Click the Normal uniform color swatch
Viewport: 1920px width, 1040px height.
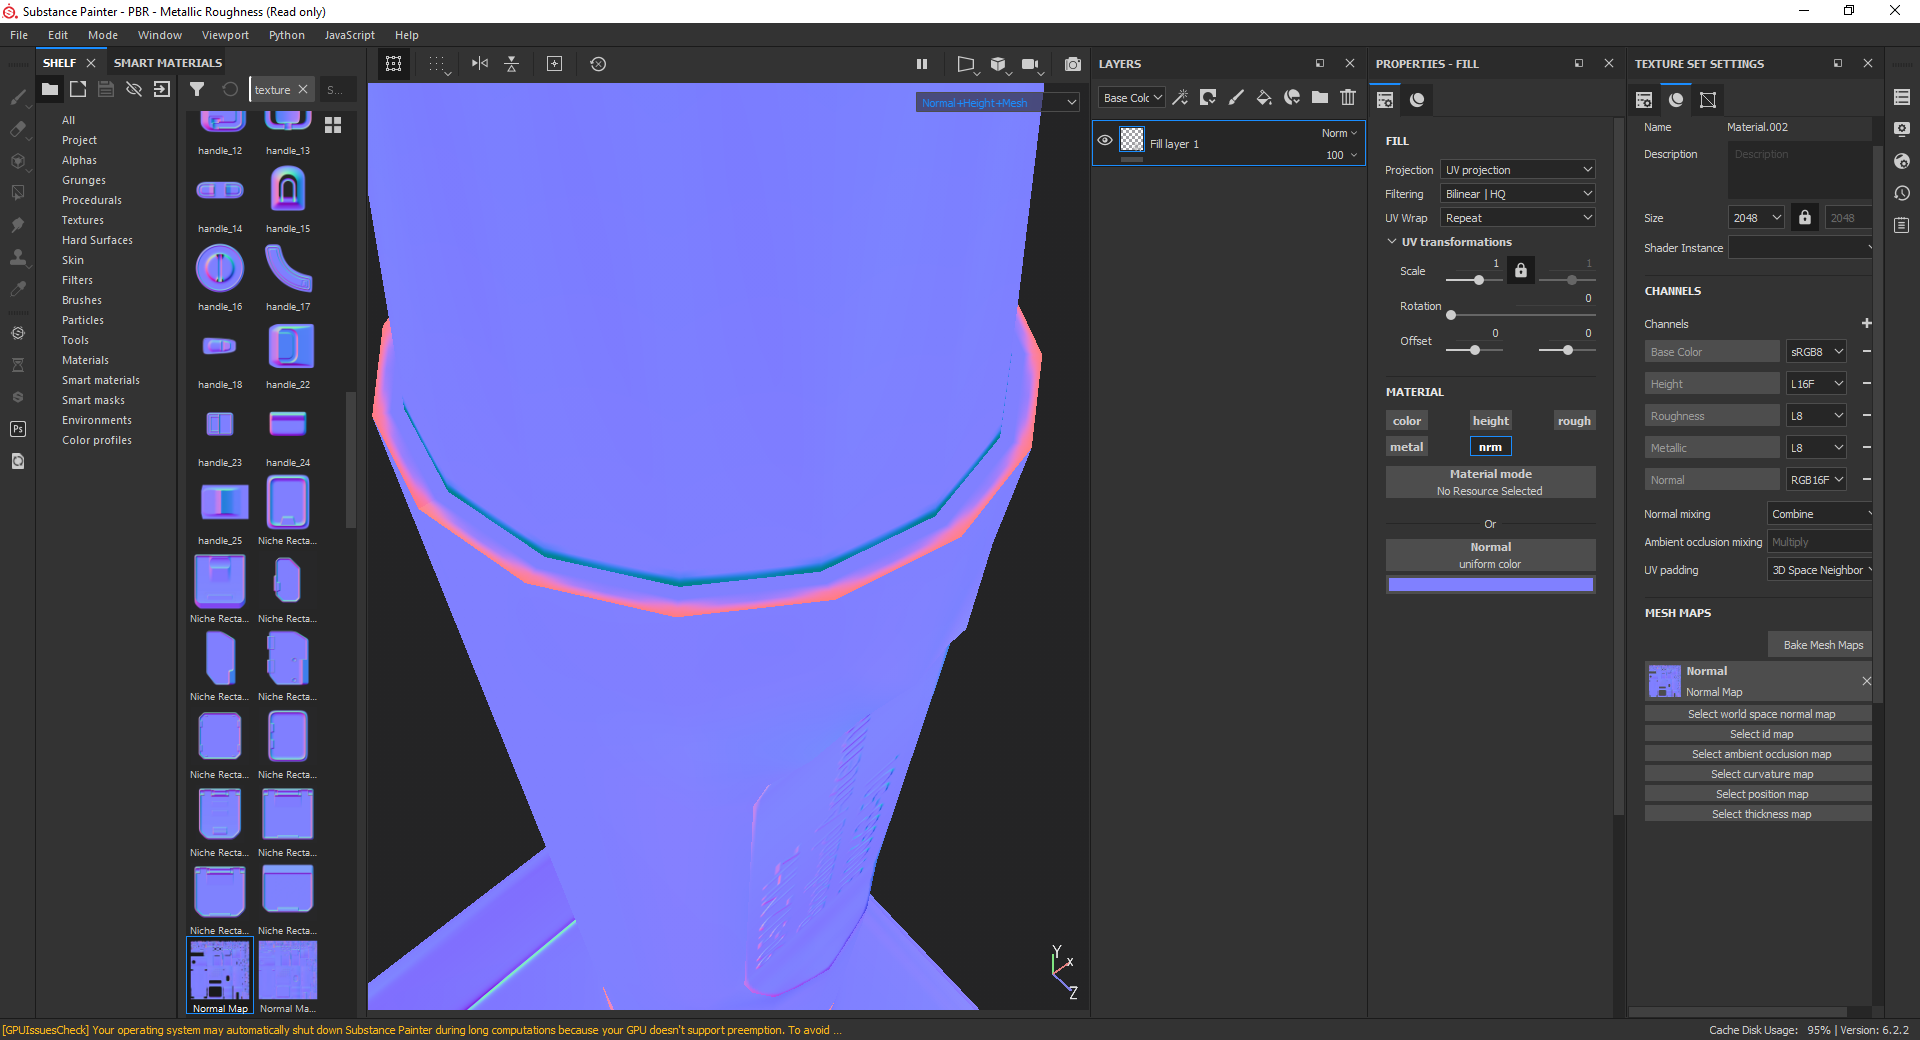coord(1490,585)
